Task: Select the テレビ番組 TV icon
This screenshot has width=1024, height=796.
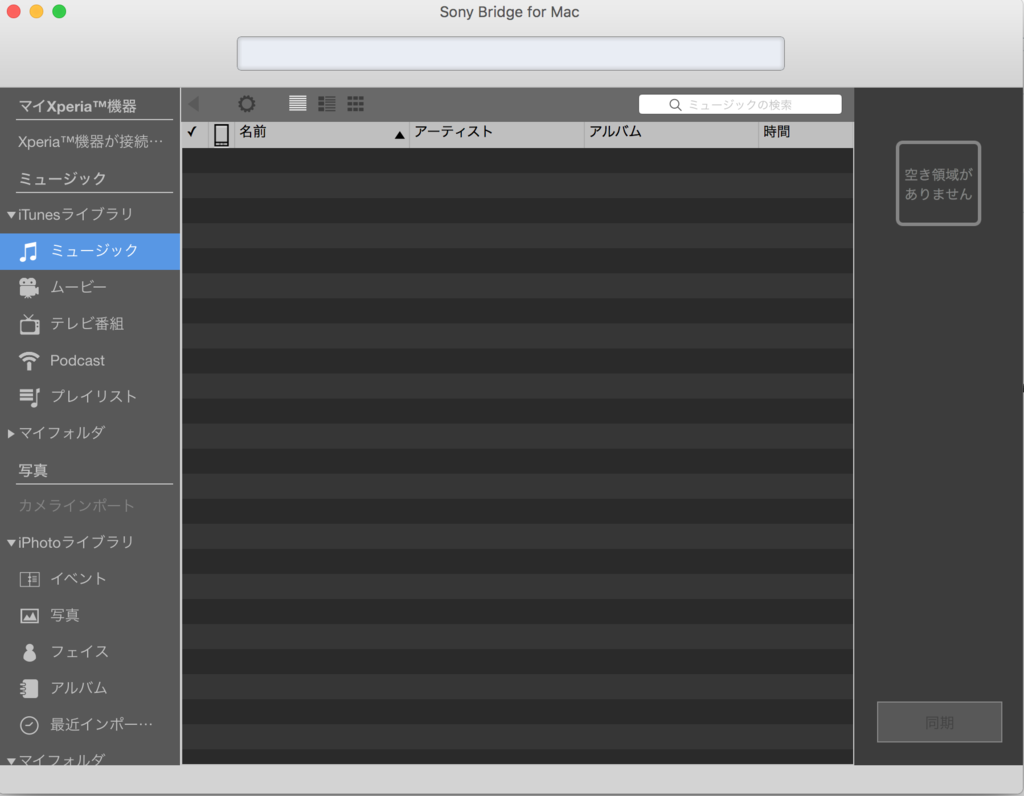Action: [x=29, y=324]
